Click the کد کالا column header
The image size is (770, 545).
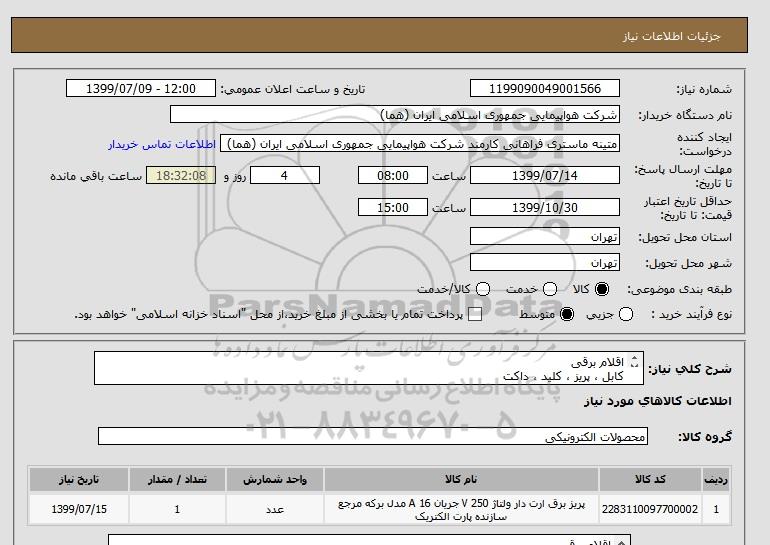[x=650, y=479]
